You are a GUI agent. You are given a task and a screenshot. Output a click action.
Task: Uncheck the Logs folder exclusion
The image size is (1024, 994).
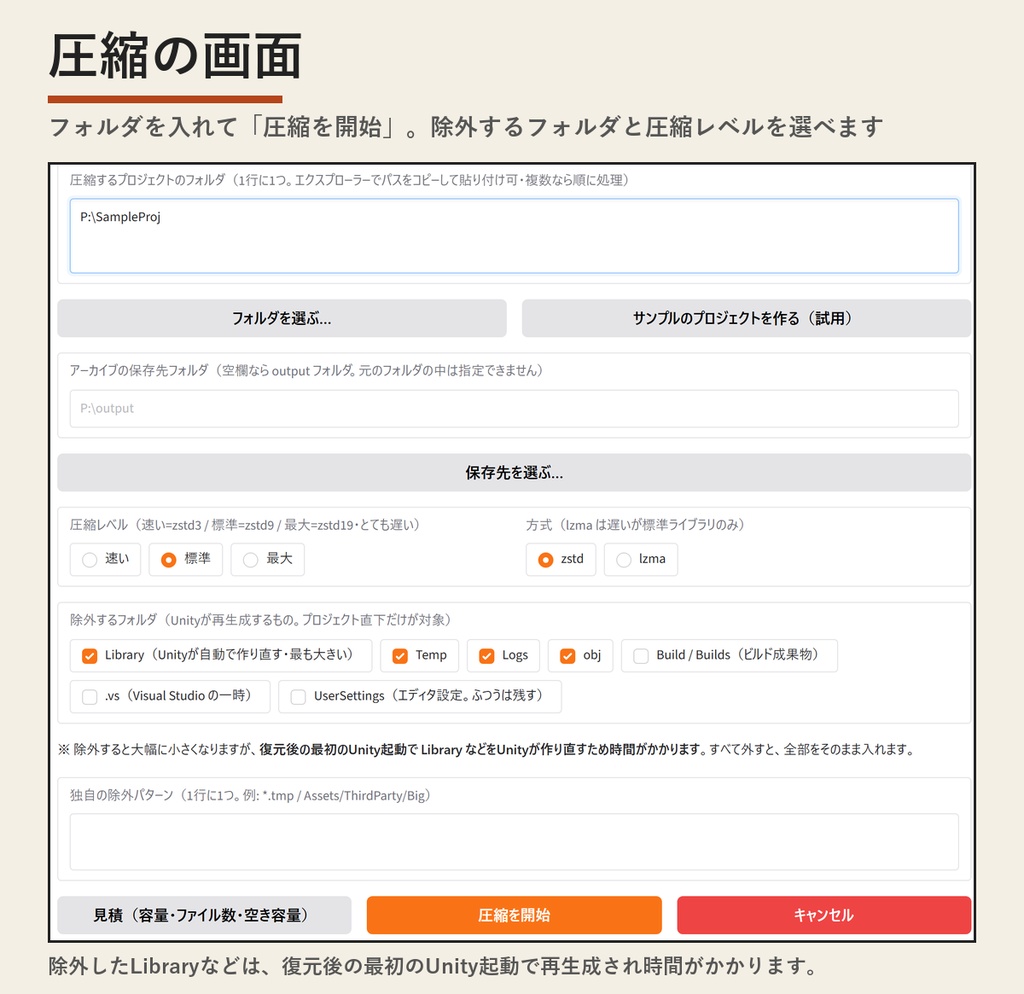coord(487,656)
